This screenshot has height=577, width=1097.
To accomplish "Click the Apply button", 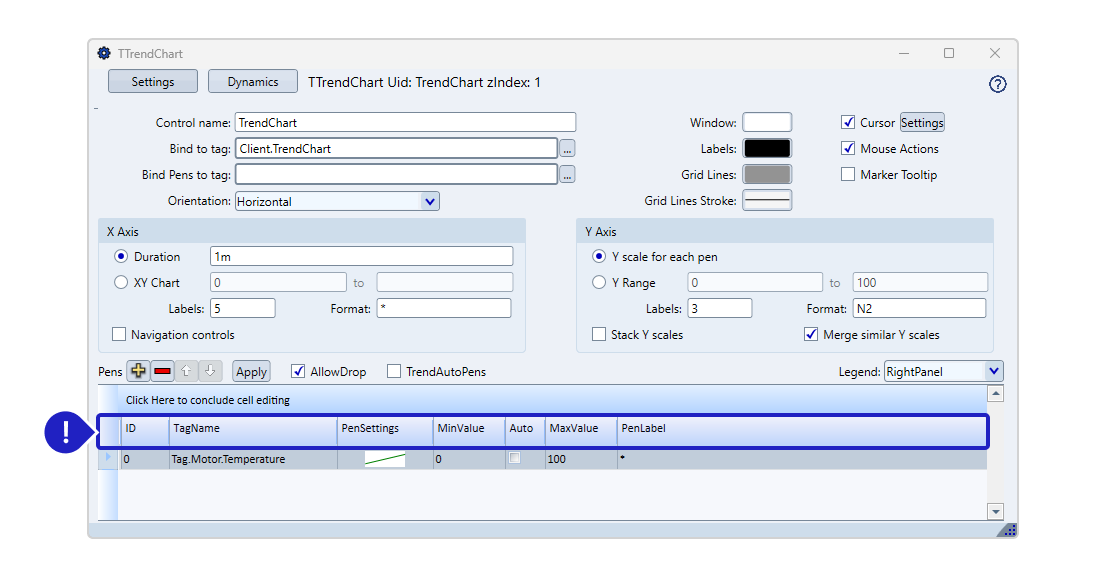I will click(251, 372).
